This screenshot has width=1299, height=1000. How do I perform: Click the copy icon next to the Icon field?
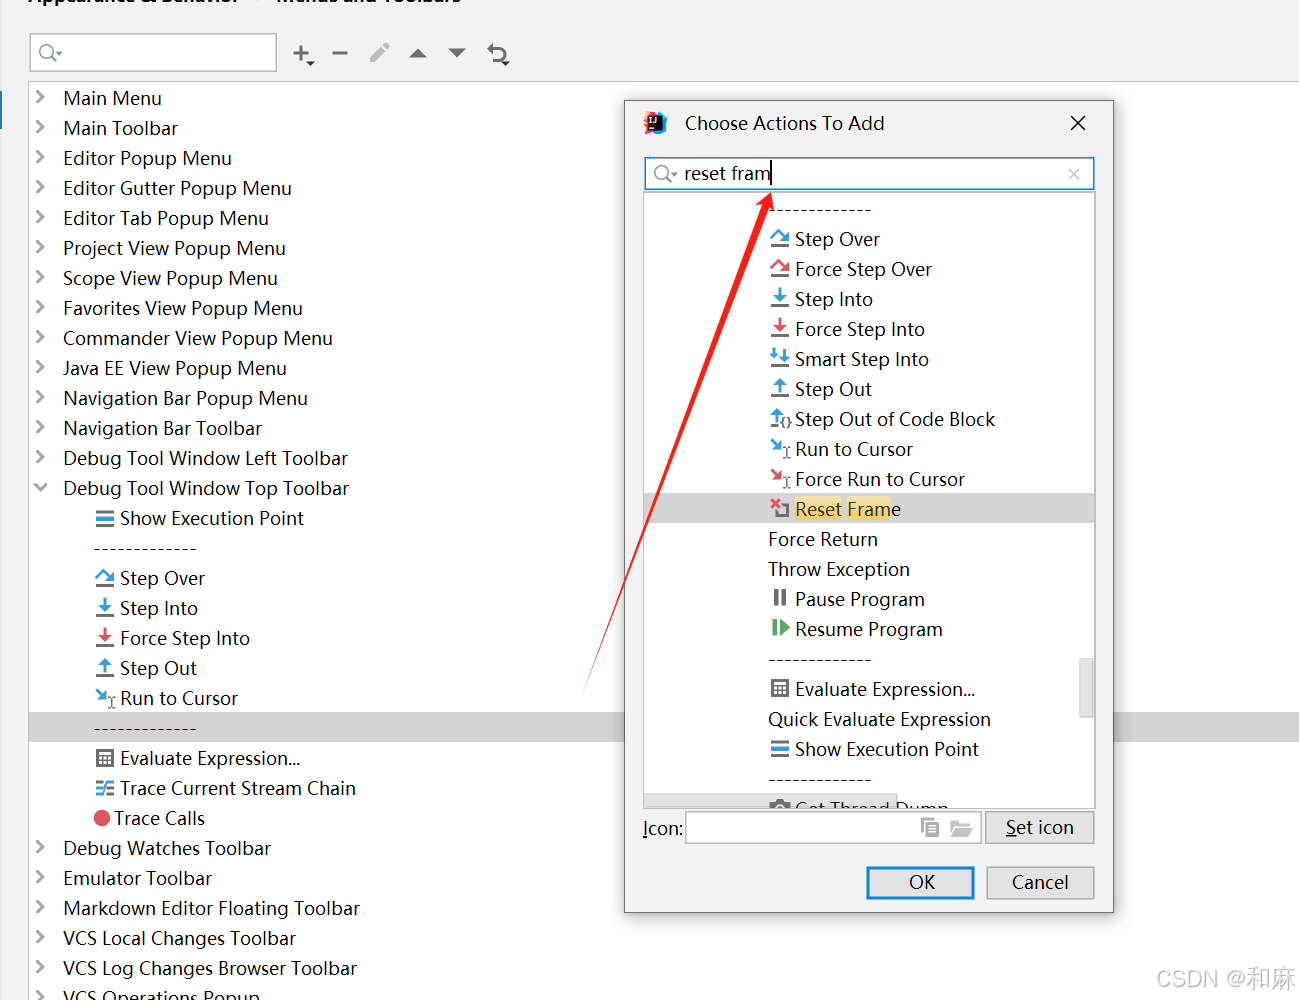pyautogui.click(x=930, y=827)
